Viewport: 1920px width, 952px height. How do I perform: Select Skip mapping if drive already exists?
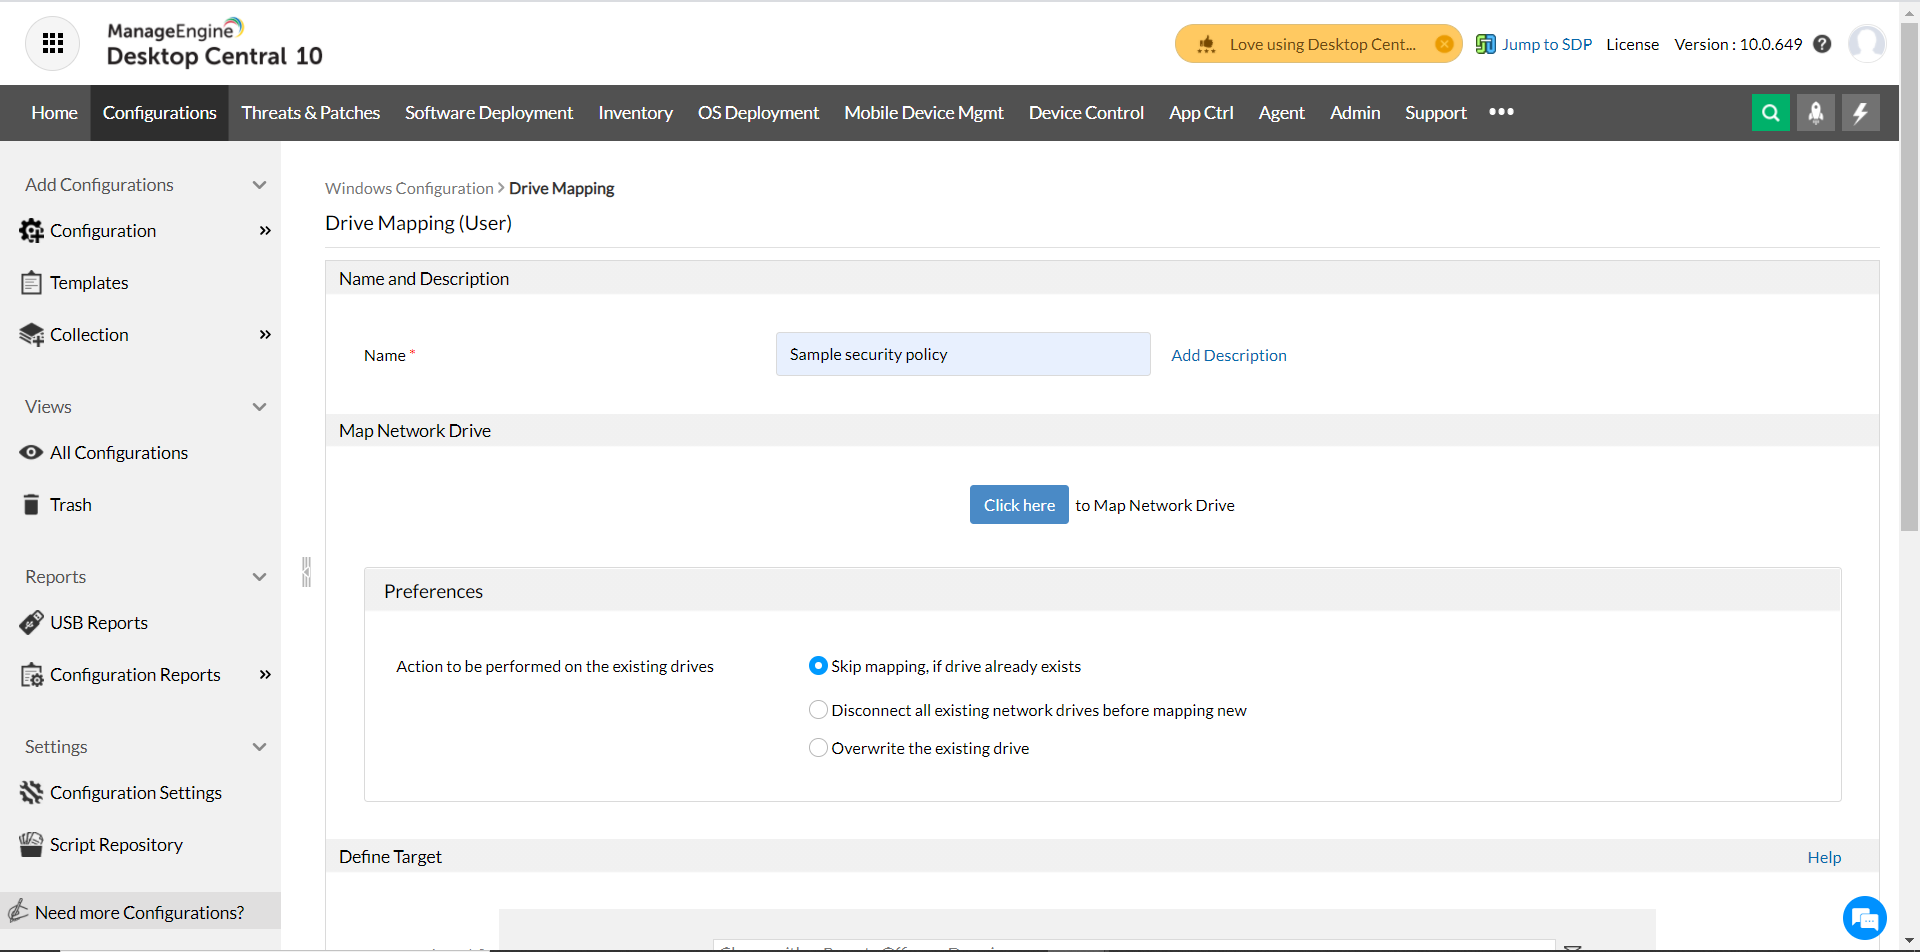[x=818, y=666]
